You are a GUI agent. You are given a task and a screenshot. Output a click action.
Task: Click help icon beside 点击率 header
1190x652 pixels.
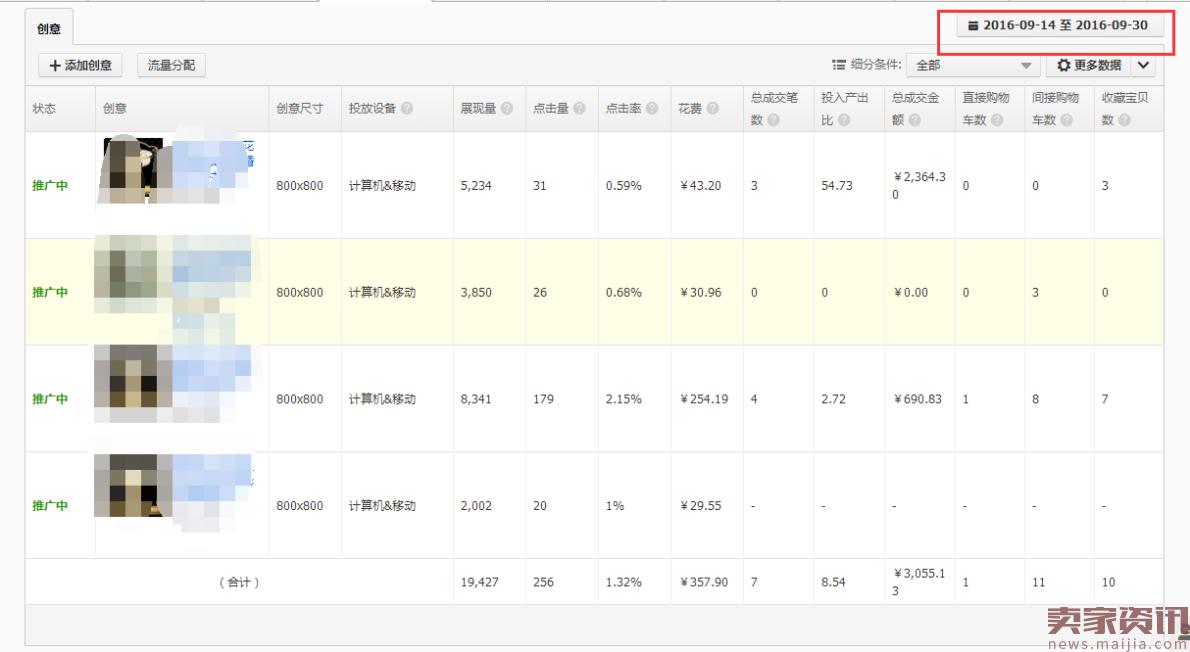click(652, 109)
